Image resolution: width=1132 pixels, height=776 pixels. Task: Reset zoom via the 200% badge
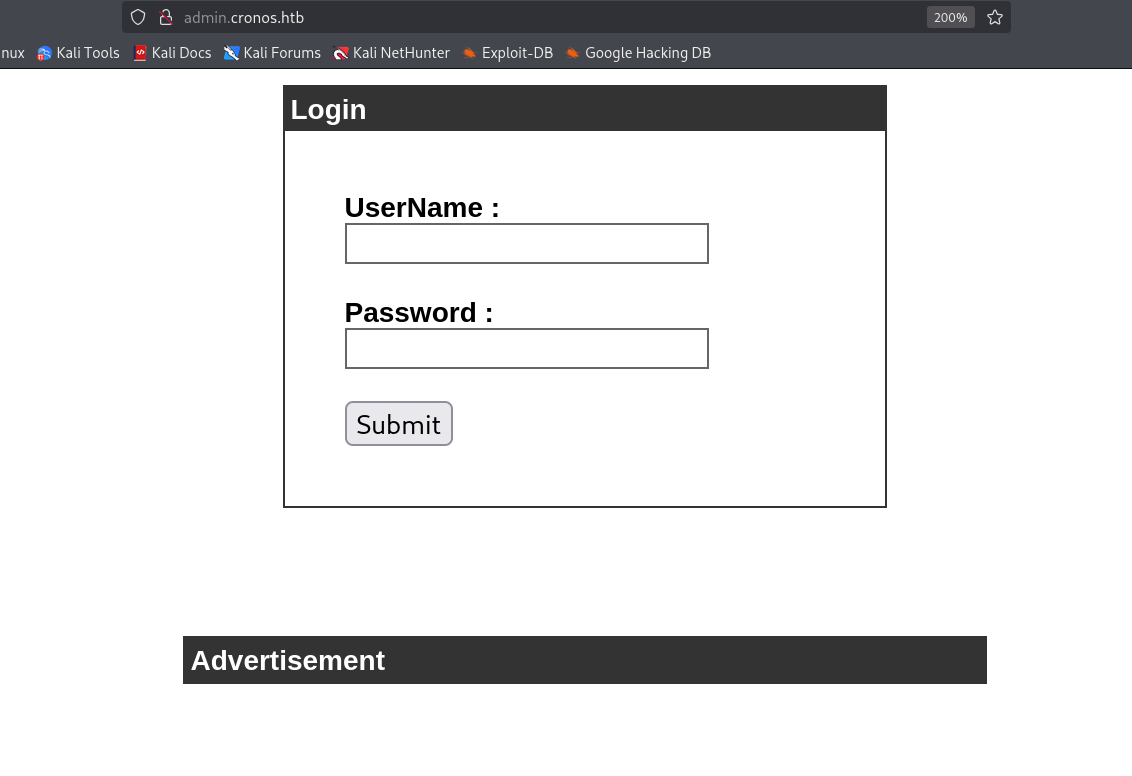point(950,17)
